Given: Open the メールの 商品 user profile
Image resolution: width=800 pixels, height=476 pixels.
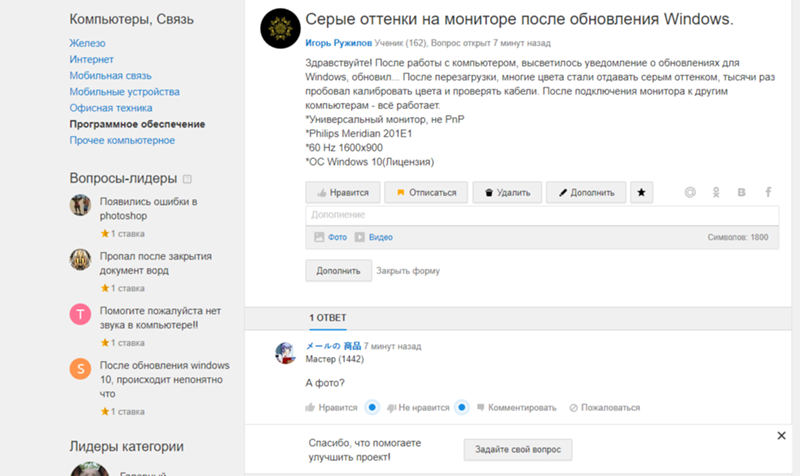Looking at the screenshot, I should (333, 346).
